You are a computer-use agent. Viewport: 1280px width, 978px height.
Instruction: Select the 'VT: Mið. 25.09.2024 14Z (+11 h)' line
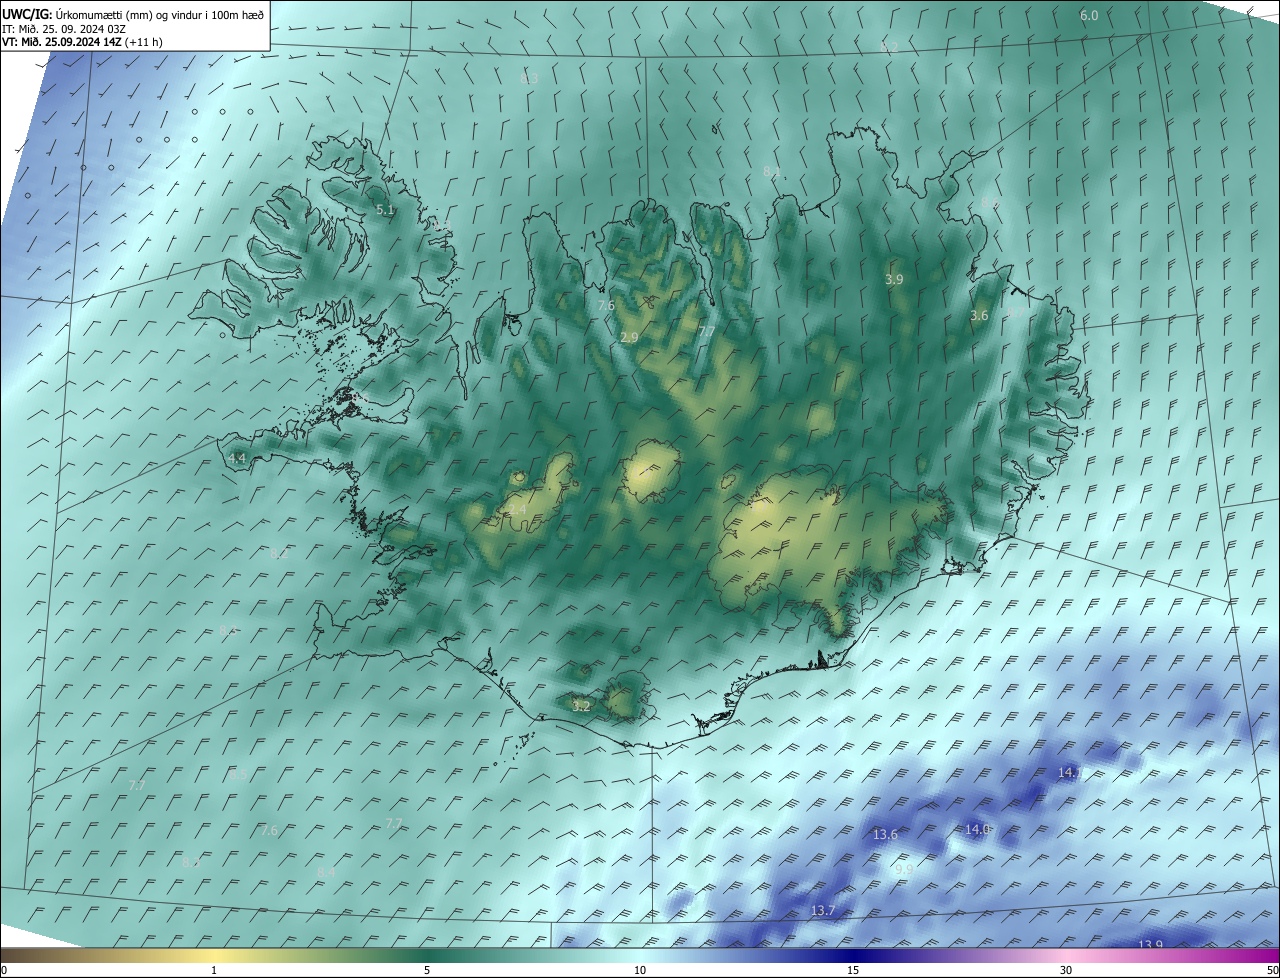[x=83, y=43]
